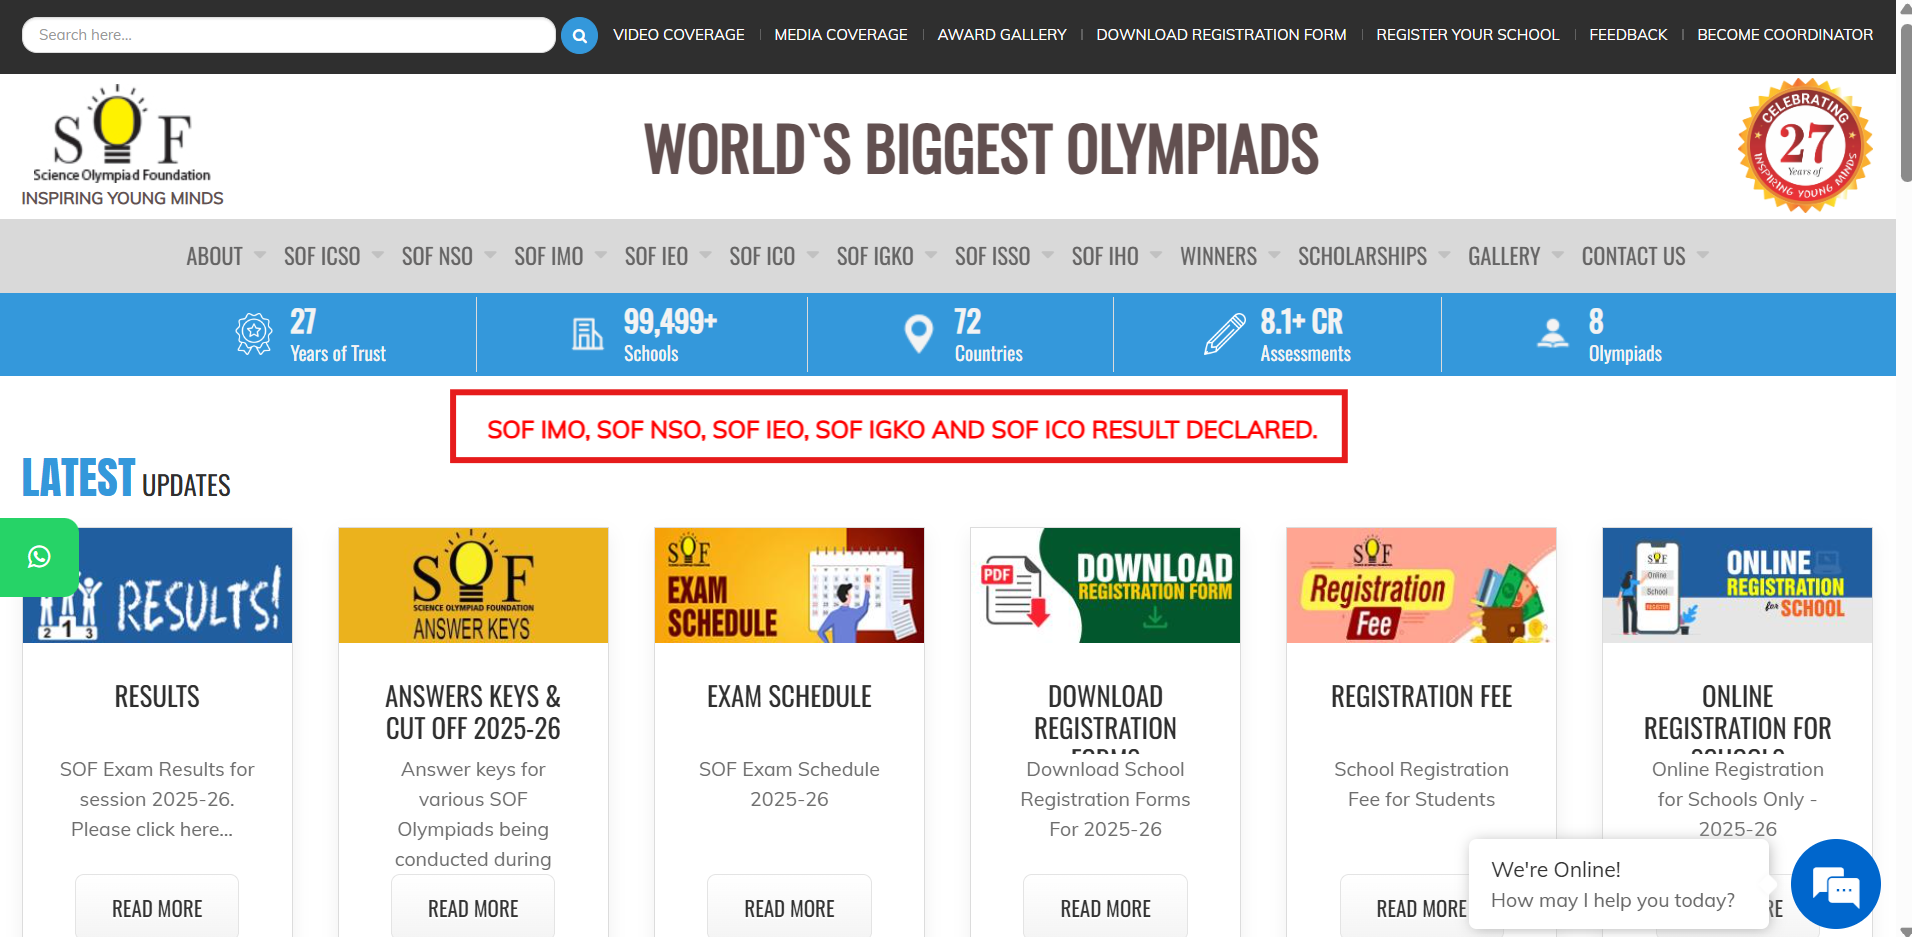Open the SCHOLARSHIPS menu
The width and height of the screenshot is (1912, 937).
(x=1362, y=256)
